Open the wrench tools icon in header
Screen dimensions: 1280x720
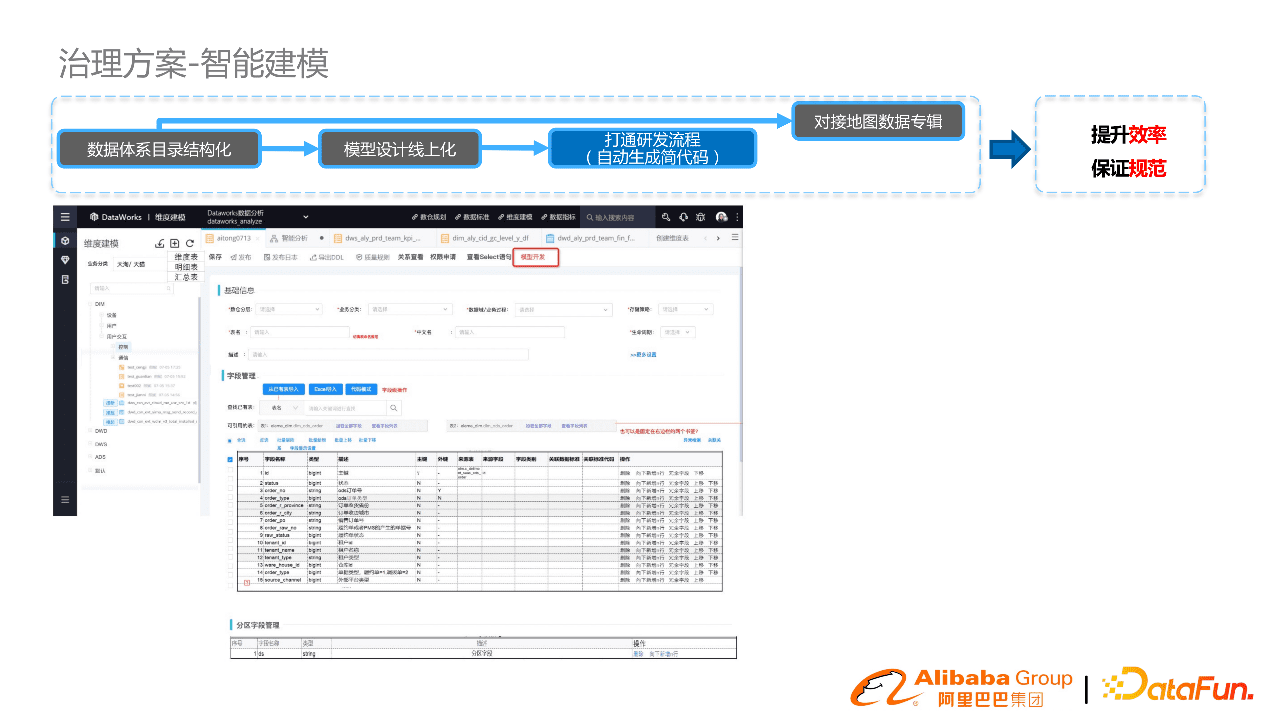666,217
